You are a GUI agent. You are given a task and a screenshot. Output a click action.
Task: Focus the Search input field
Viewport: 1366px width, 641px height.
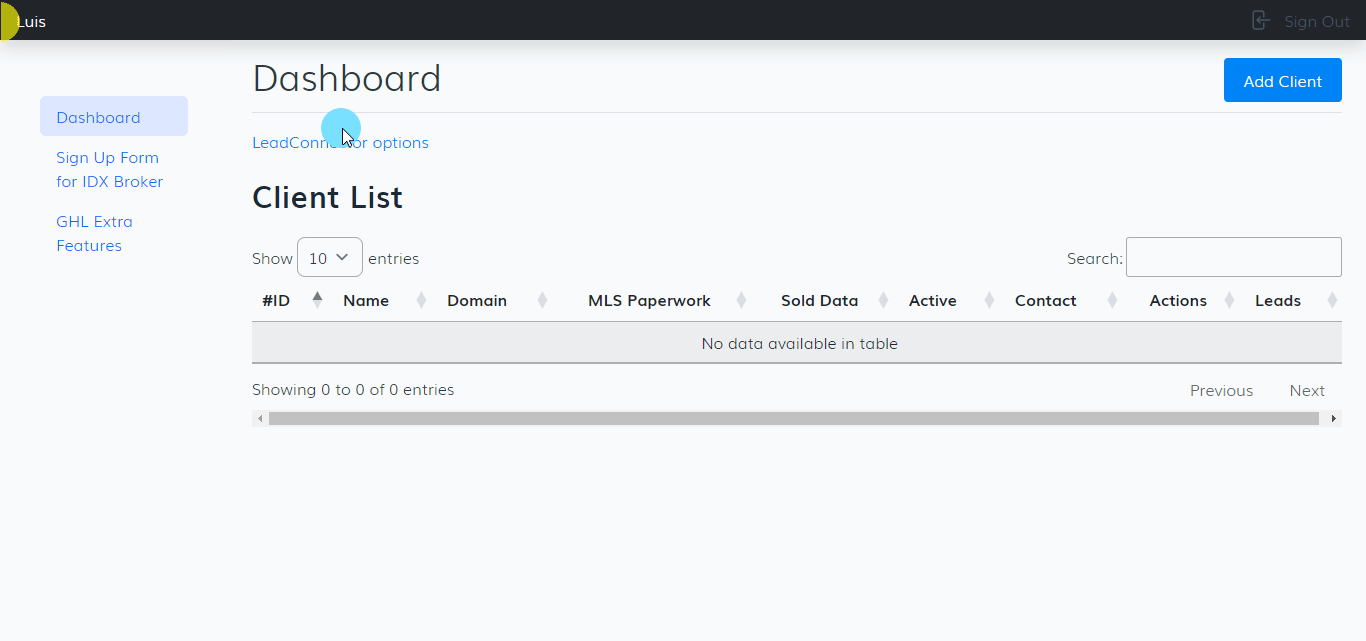1233,257
